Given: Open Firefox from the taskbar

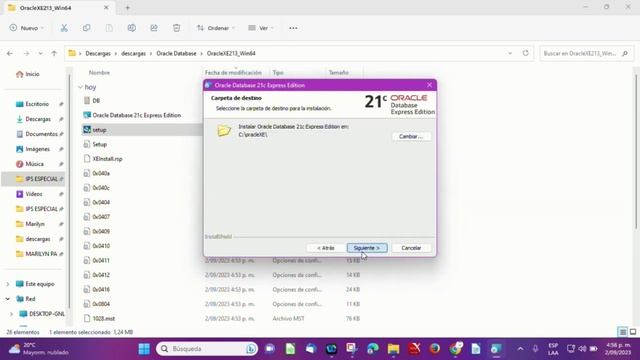Looking at the screenshot, I should tap(435, 349).
